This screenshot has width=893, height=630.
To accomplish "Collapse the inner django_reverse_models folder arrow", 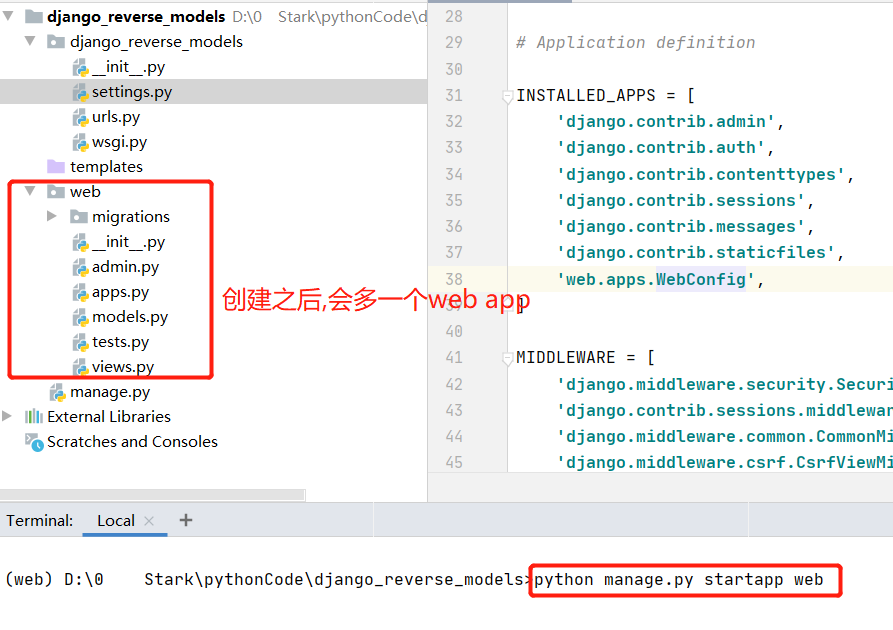I will click(x=30, y=41).
